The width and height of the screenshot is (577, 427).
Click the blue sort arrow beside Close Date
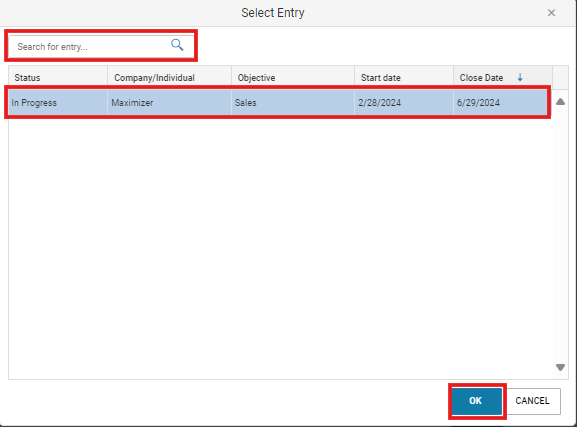[x=520, y=77]
